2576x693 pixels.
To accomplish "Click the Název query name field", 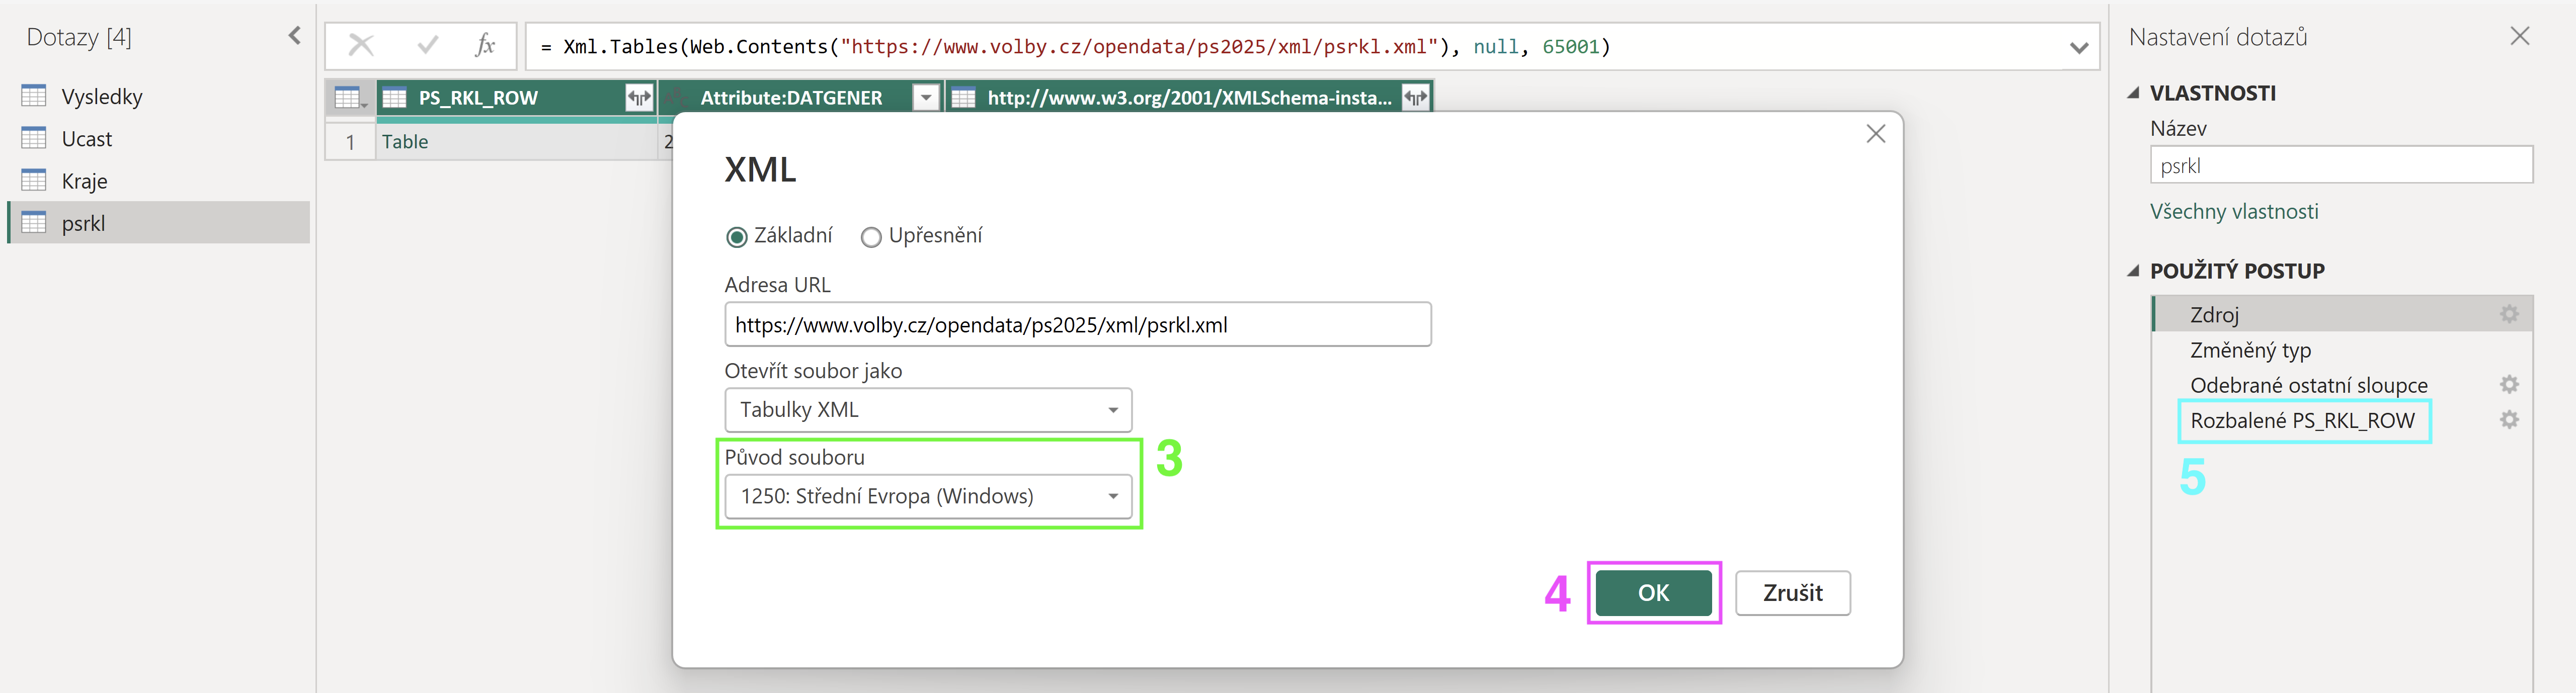I will tap(2341, 165).
